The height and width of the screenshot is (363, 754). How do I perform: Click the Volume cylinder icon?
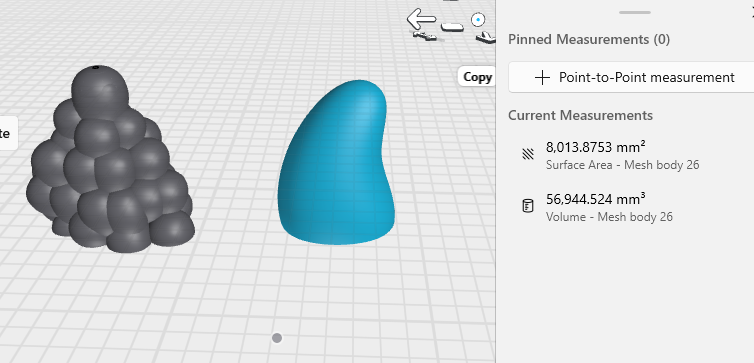(528, 206)
